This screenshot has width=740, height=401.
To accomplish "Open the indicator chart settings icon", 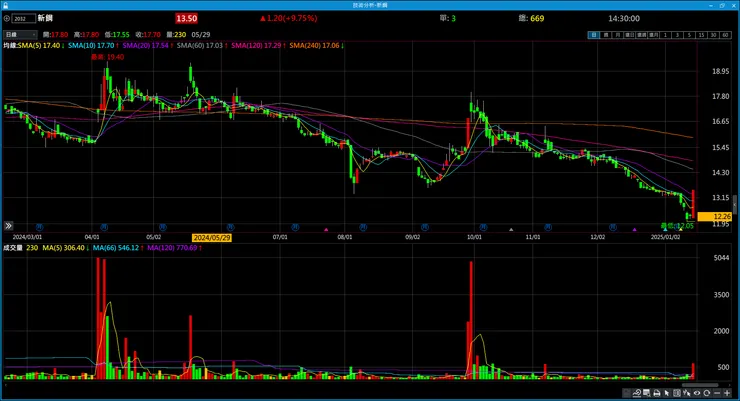I will click(637, 393).
